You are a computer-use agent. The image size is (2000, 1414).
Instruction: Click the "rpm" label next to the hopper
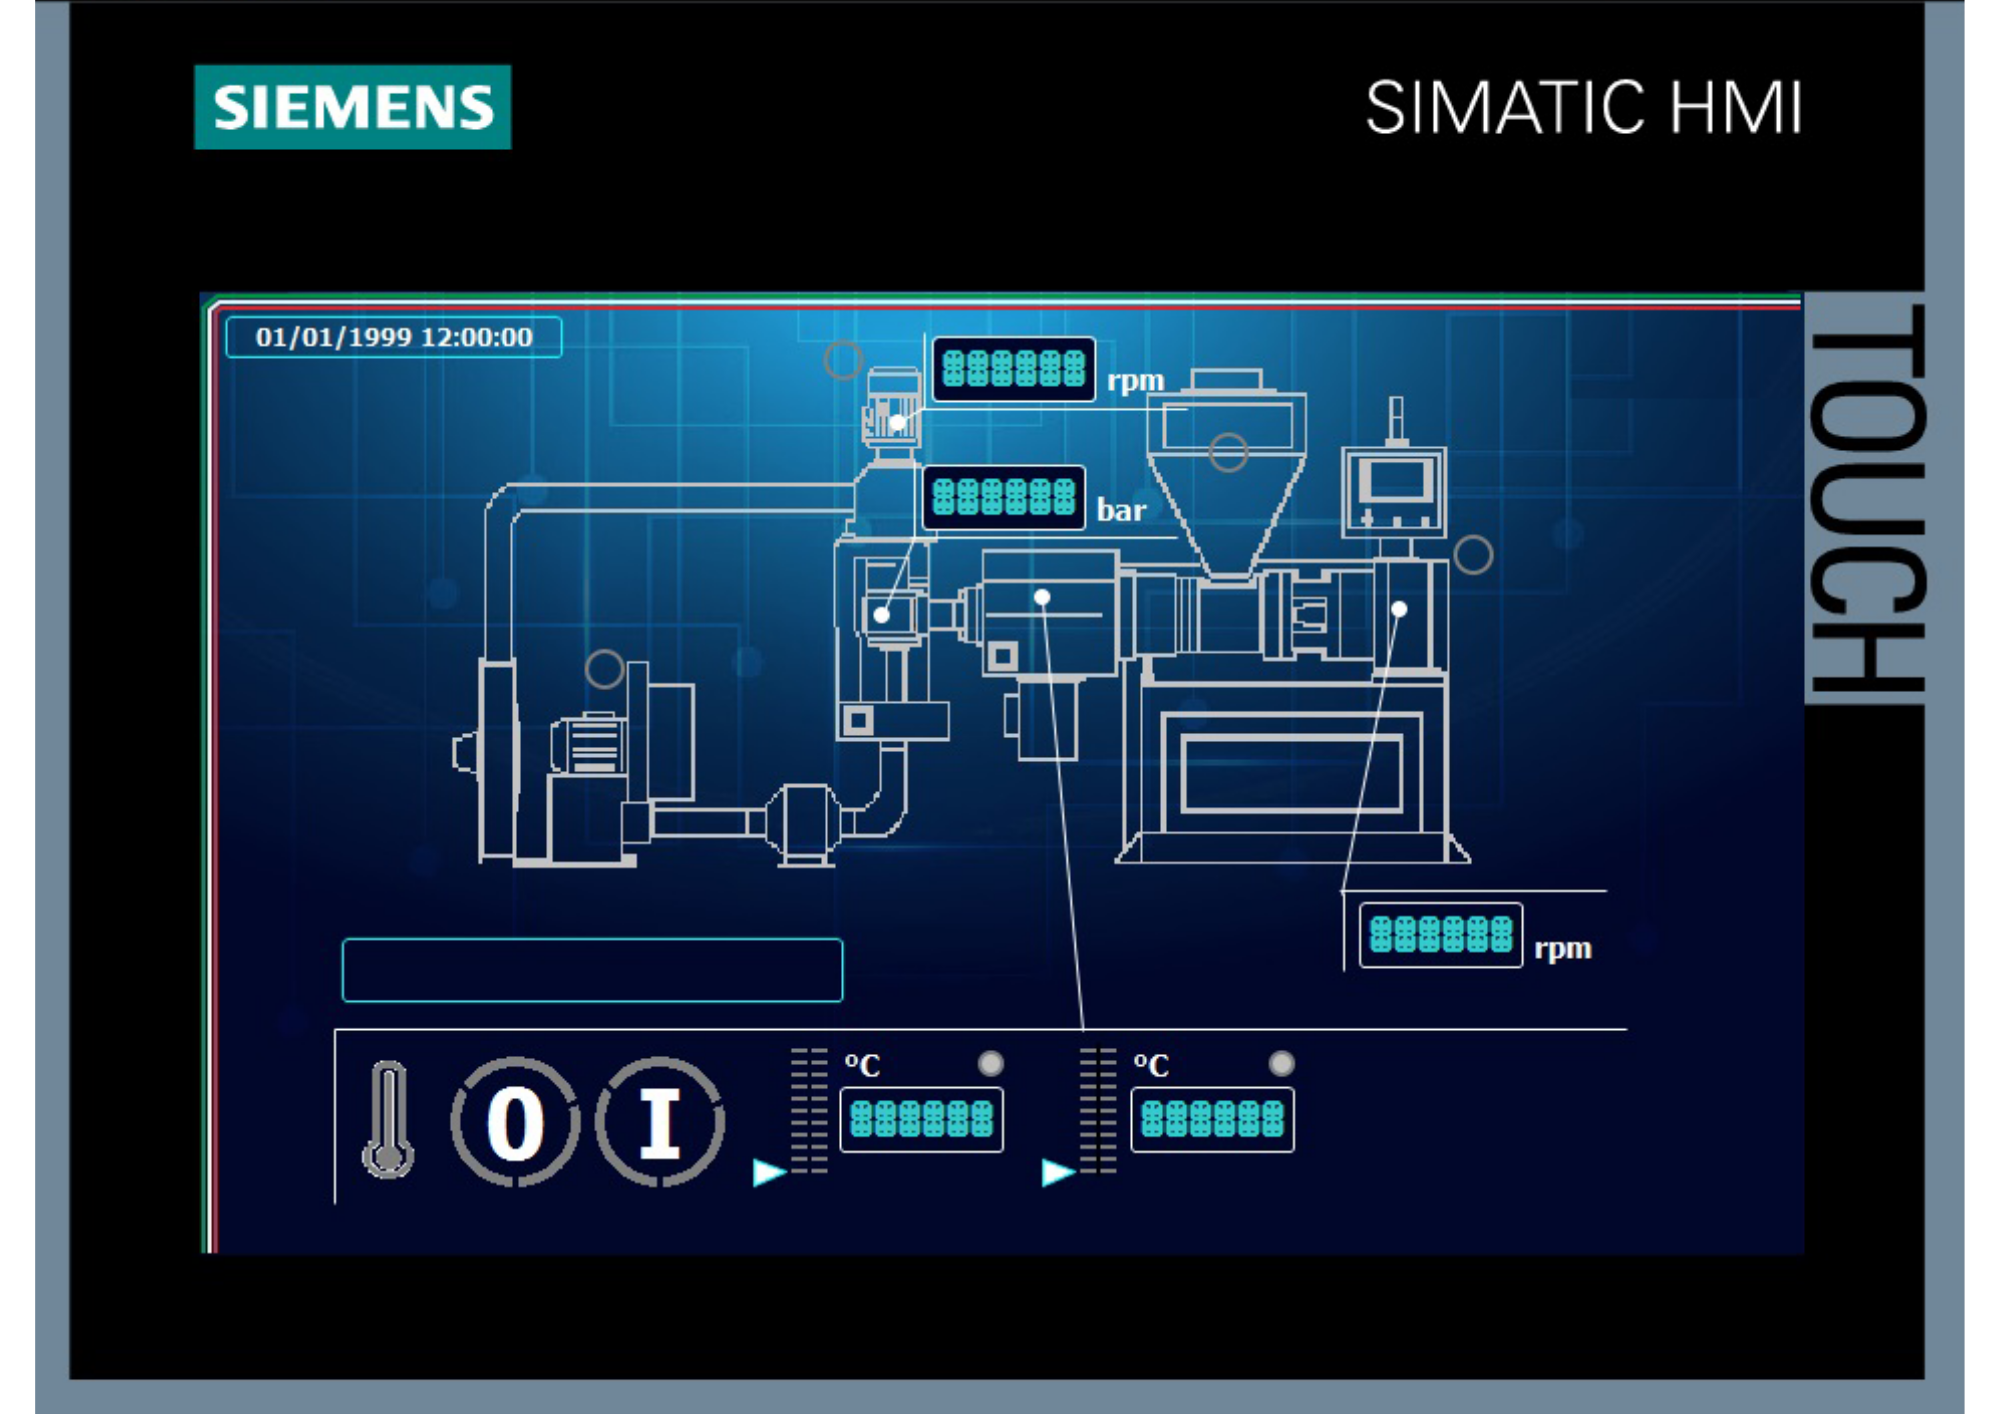[1136, 381]
